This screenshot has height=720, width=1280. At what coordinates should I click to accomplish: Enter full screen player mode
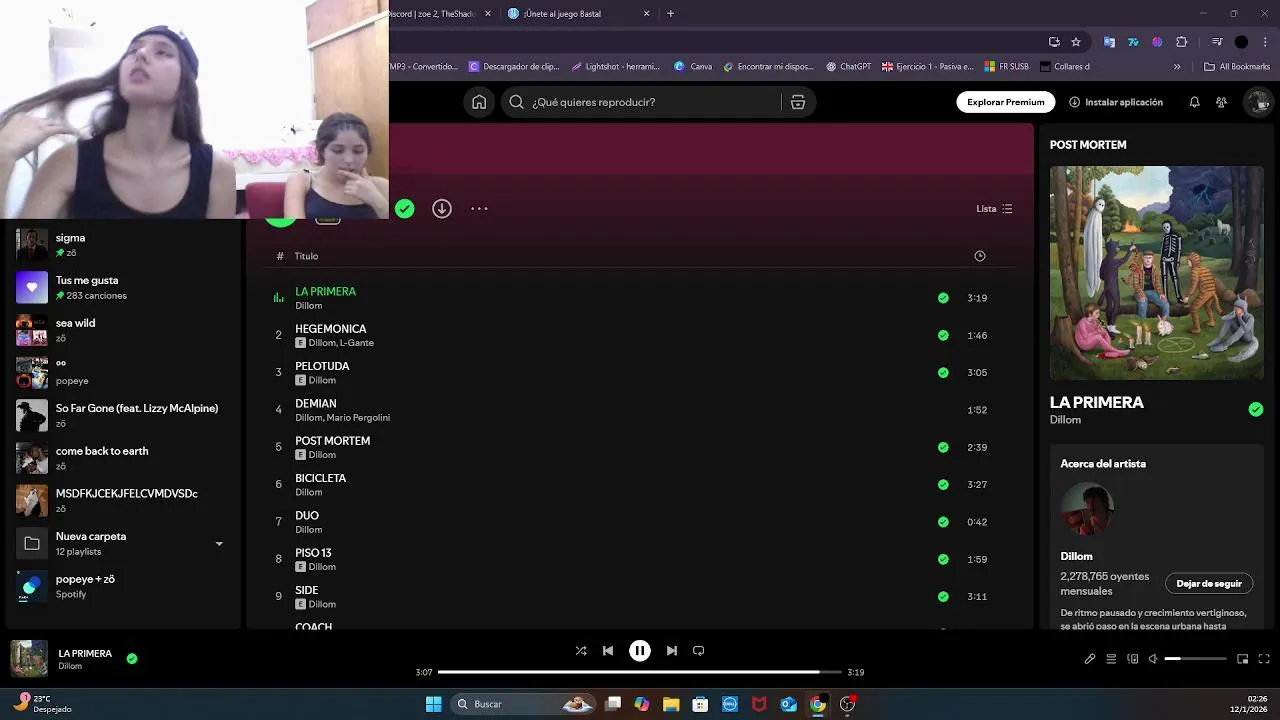click(x=1264, y=659)
